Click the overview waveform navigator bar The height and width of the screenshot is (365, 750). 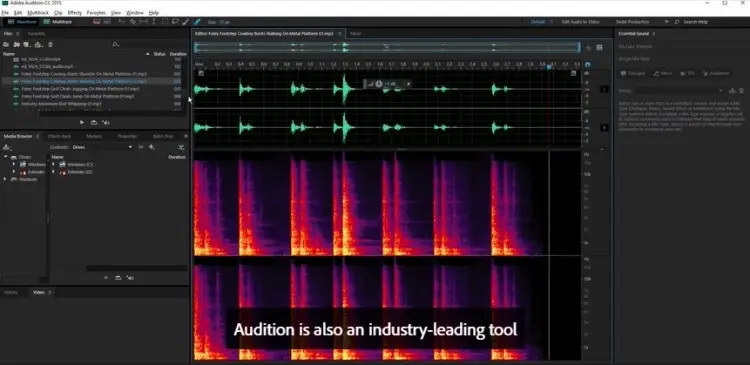coord(386,47)
